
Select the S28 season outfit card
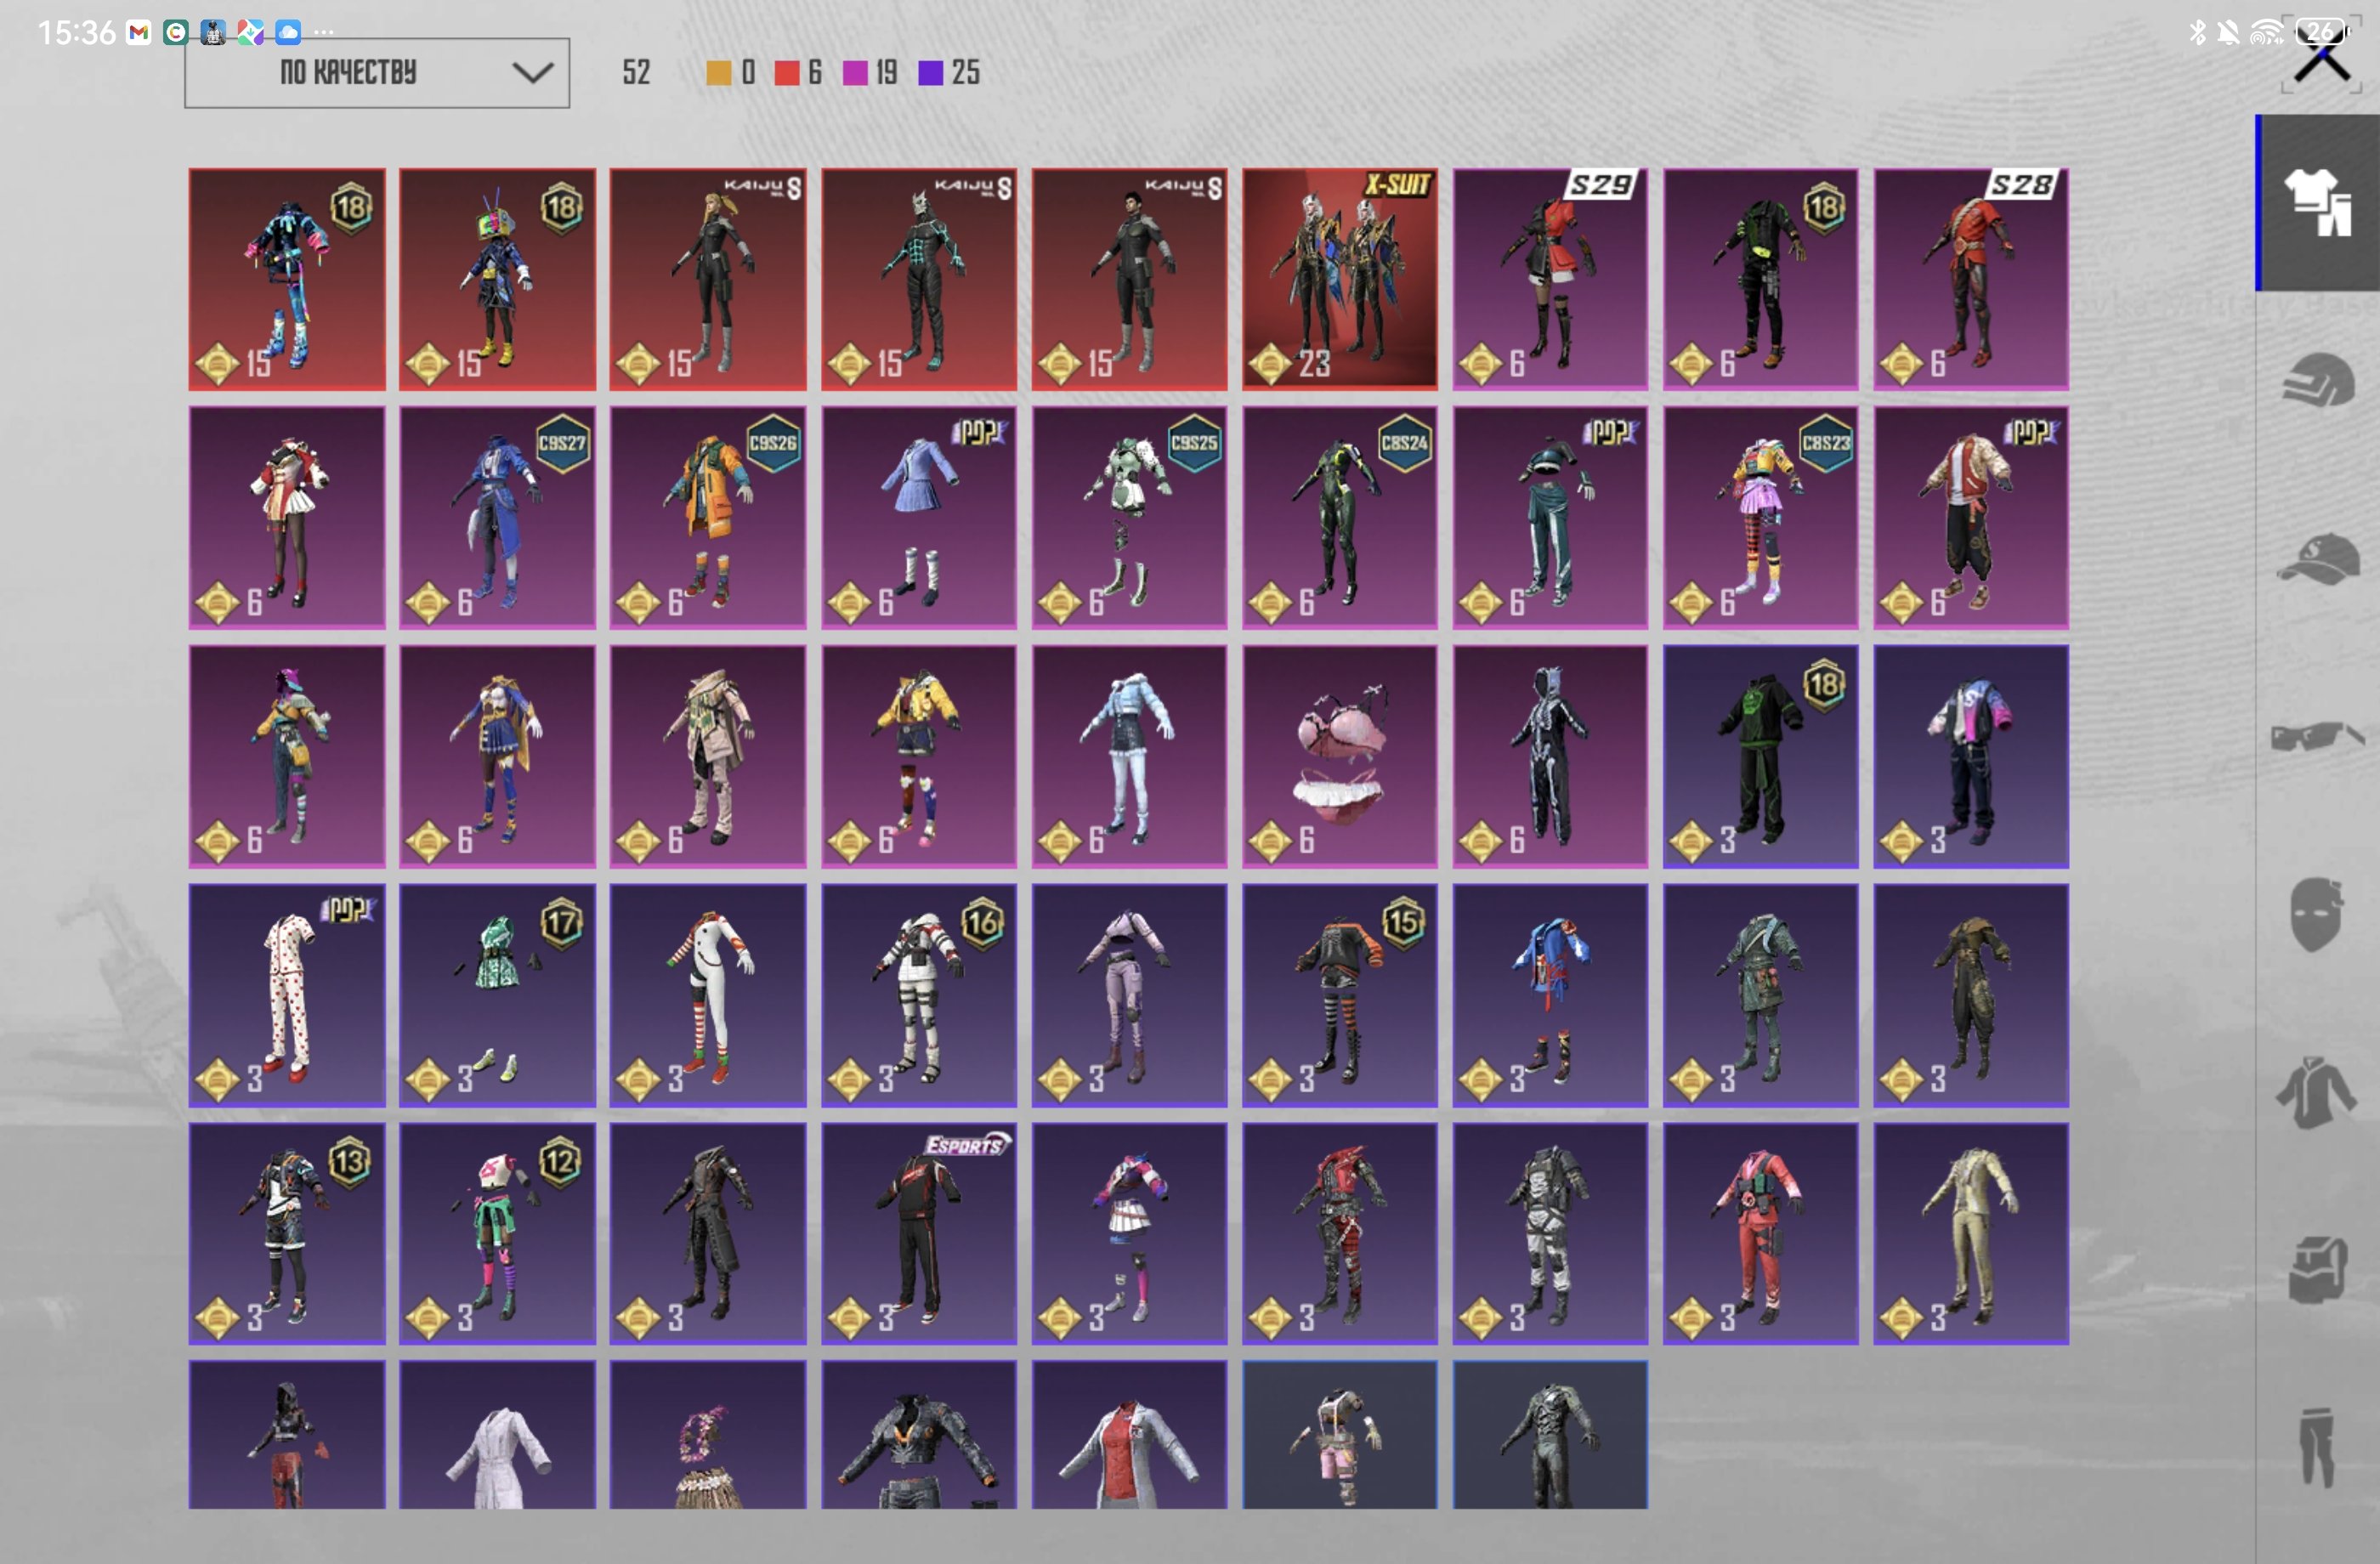[x=1971, y=279]
